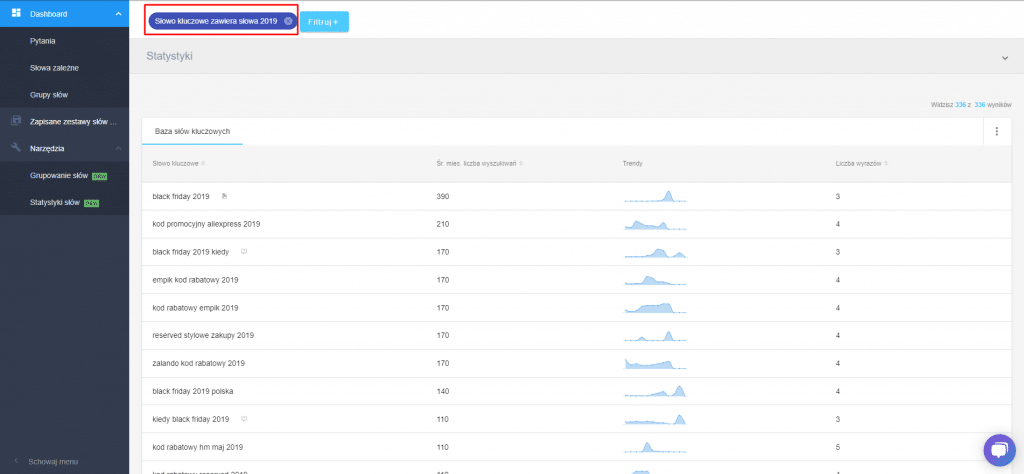Expand the Statystyki panel chevron
Screen dimensions: 1024x474
point(1005,58)
